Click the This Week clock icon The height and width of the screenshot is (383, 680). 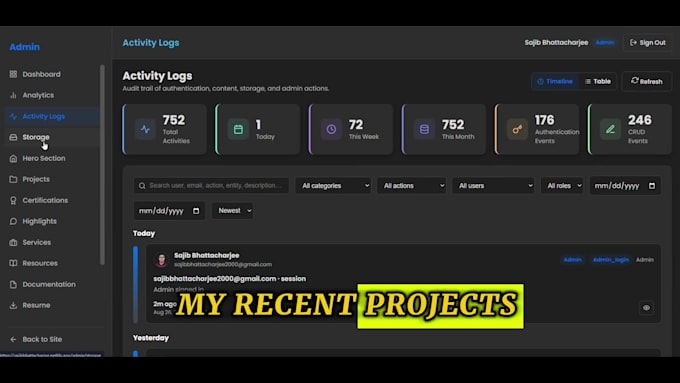[x=331, y=129]
